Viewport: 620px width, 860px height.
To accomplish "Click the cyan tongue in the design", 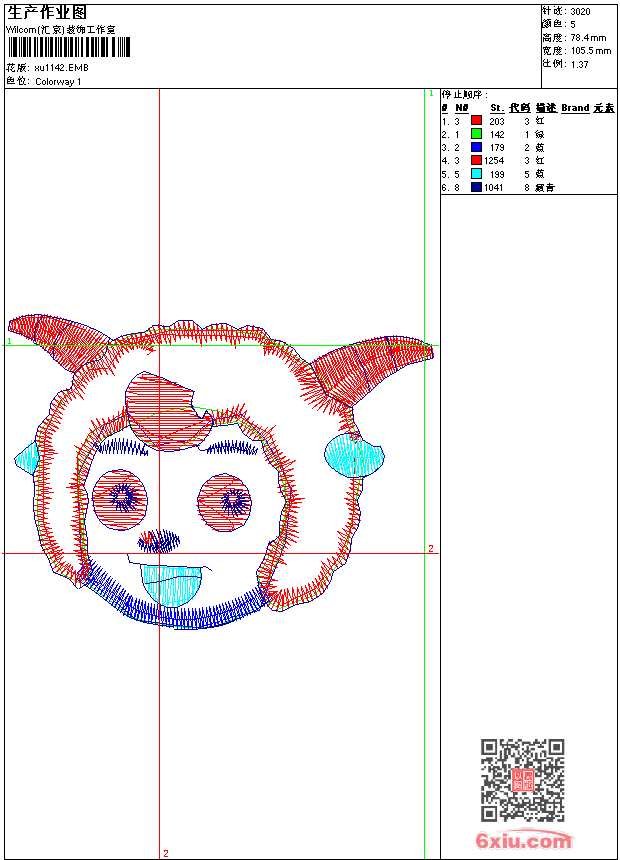I will tap(171, 585).
